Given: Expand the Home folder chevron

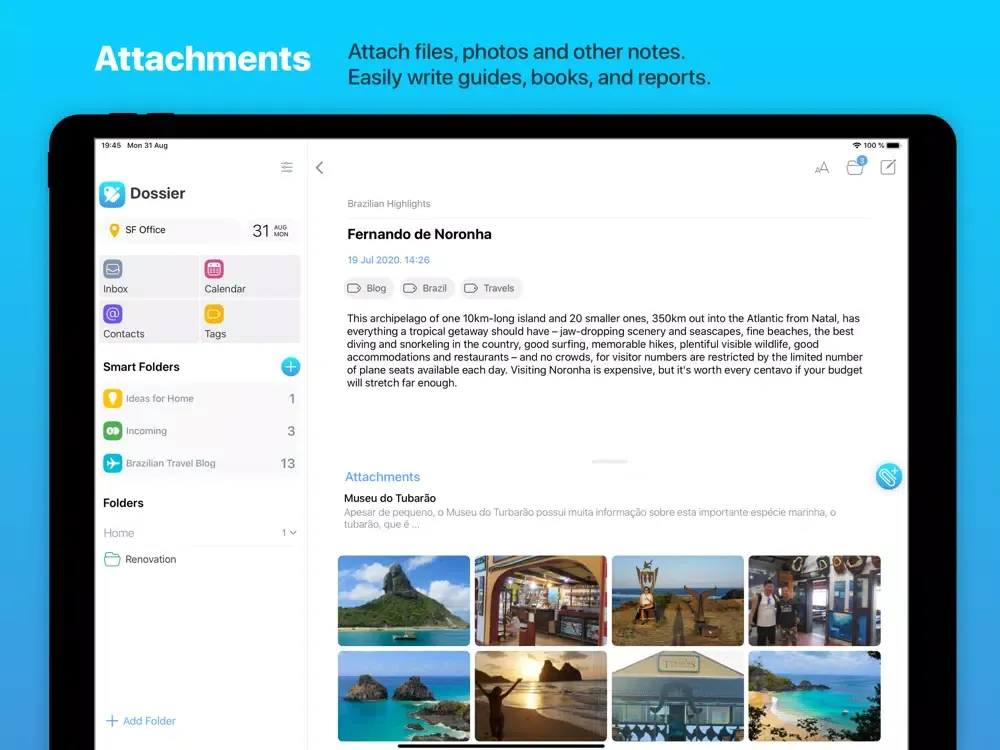Looking at the screenshot, I should tap(293, 533).
